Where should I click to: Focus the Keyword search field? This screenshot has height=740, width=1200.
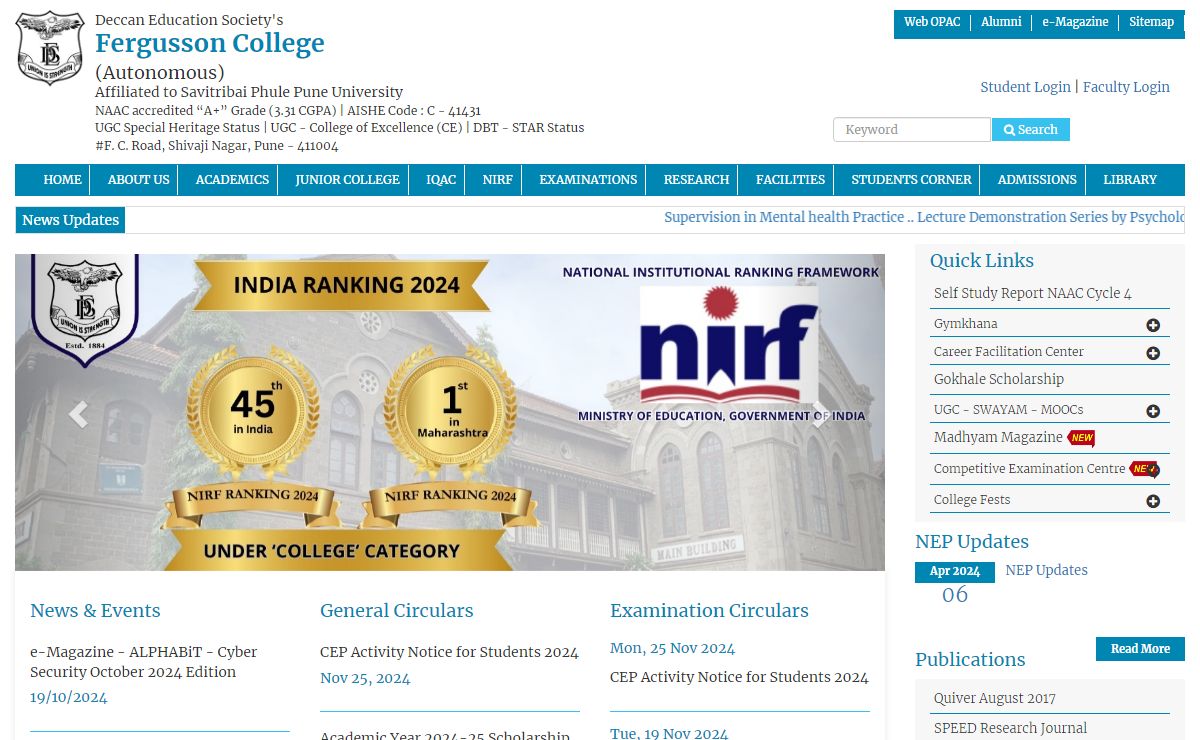912,130
